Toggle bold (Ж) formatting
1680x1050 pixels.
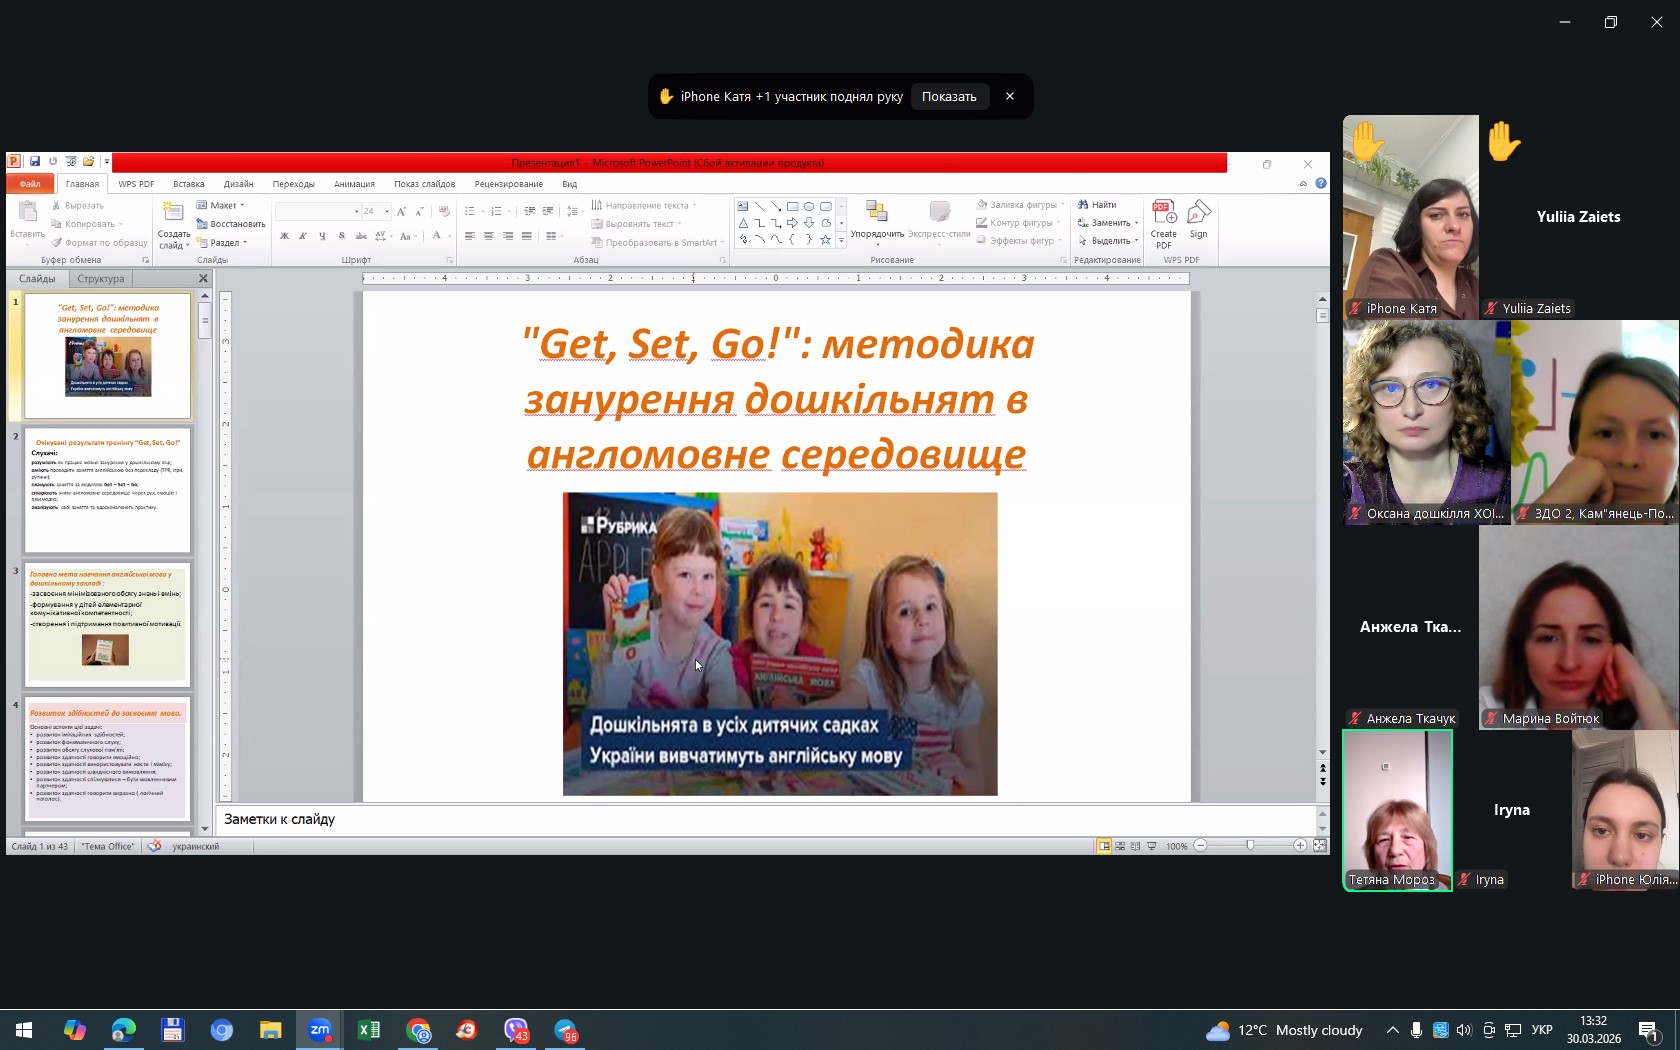pyautogui.click(x=285, y=236)
